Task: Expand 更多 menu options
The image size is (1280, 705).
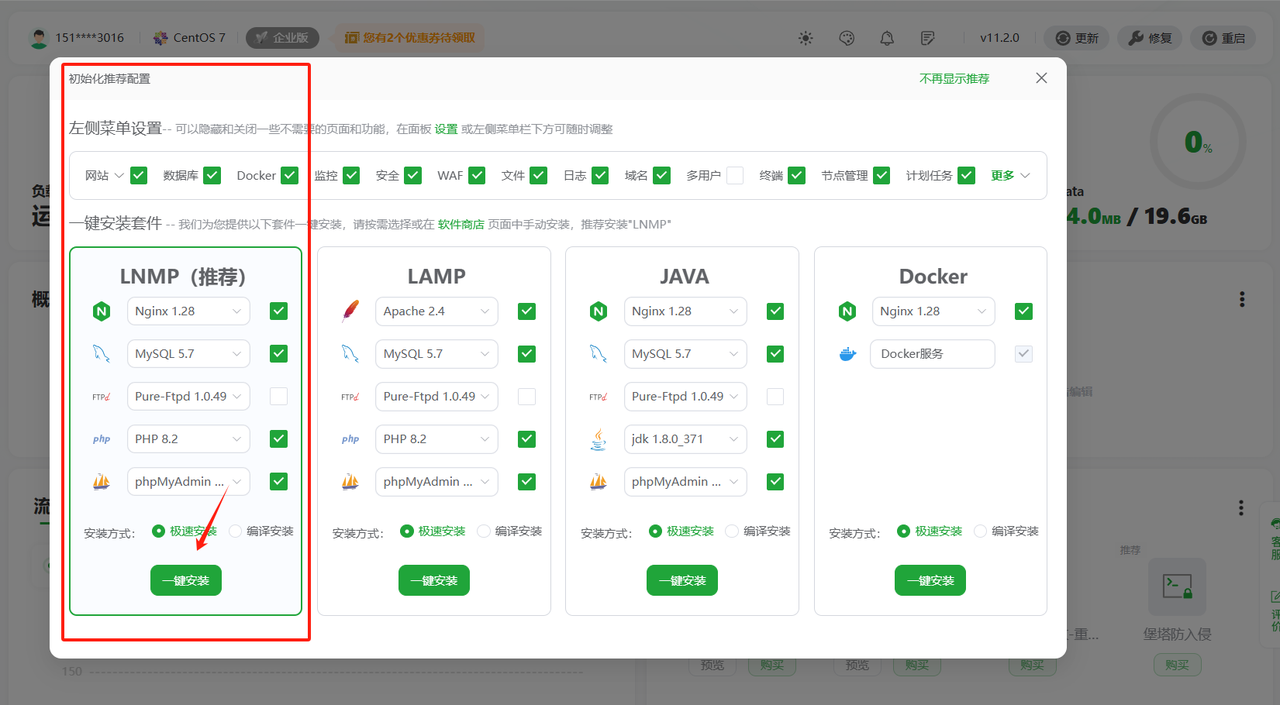Action: pyautogui.click(x=1009, y=175)
